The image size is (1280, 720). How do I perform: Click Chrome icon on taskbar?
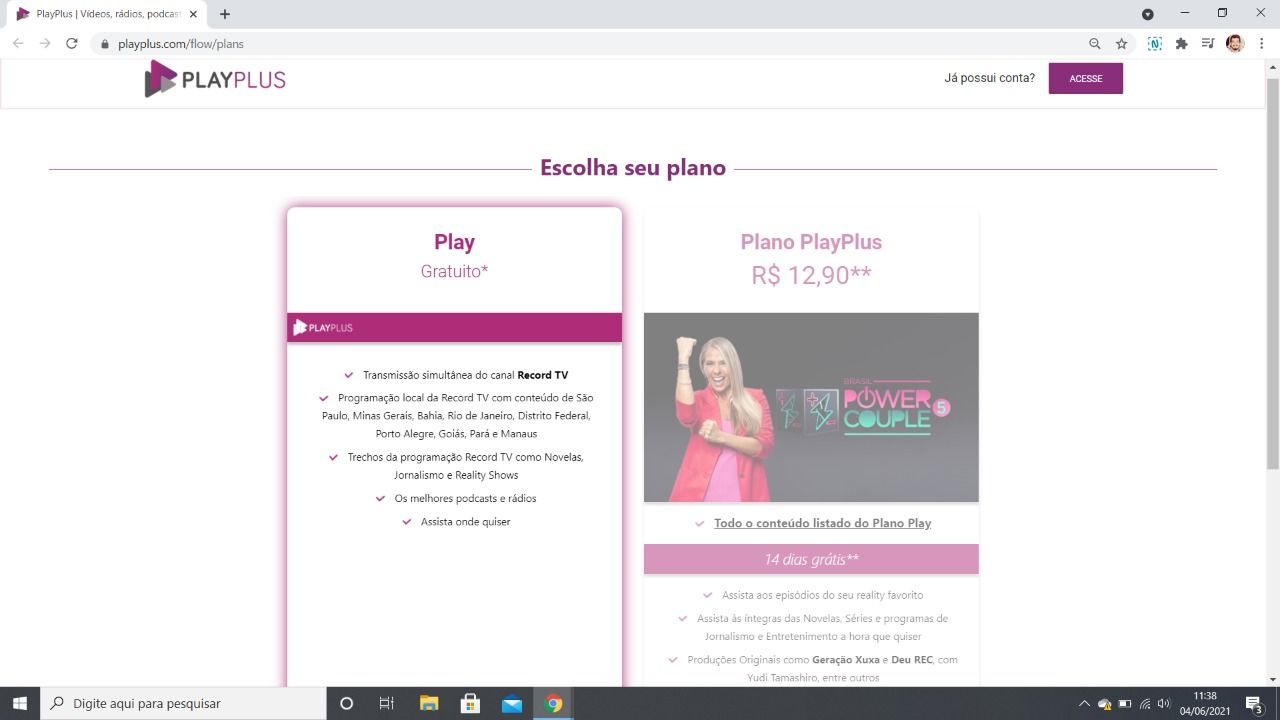coord(553,703)
